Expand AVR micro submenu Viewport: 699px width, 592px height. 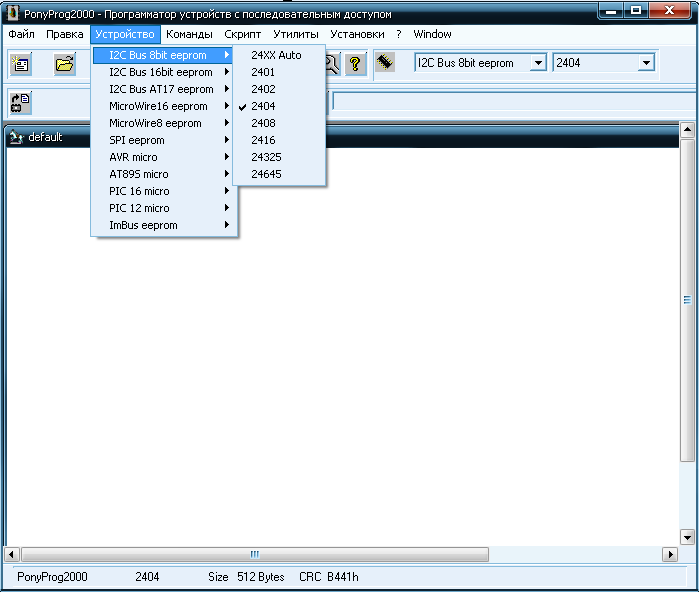163,157
